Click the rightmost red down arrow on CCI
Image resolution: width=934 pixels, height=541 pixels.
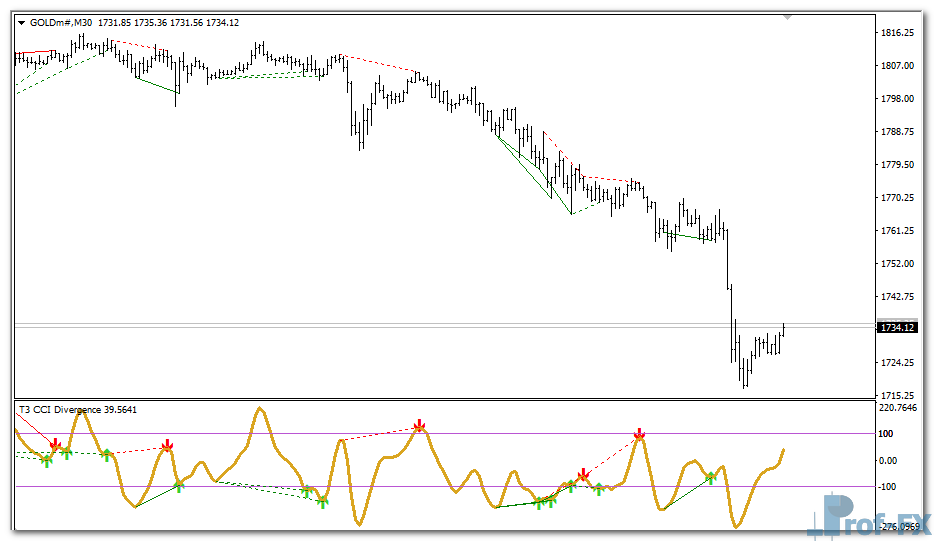(639, 434)
